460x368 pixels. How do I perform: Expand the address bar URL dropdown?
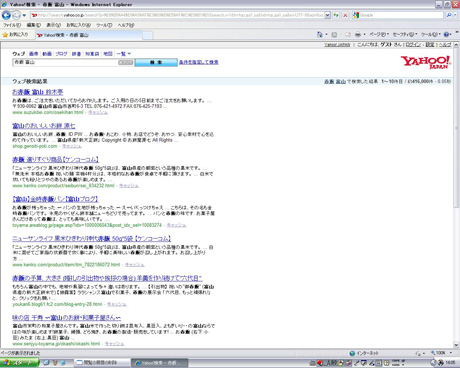click(327, 15)
